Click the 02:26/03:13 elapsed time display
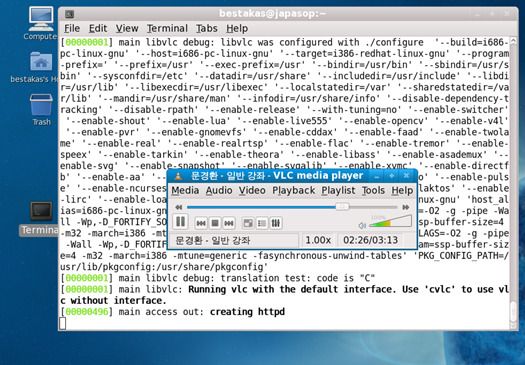 click(x=370, y=240)
